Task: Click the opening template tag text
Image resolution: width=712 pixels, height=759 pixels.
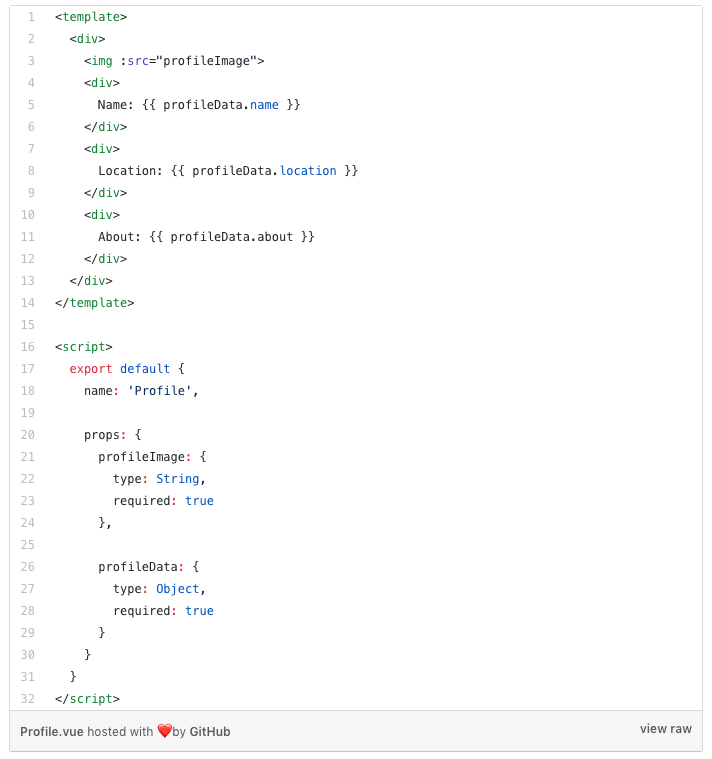Action: [x=91, y=17]
